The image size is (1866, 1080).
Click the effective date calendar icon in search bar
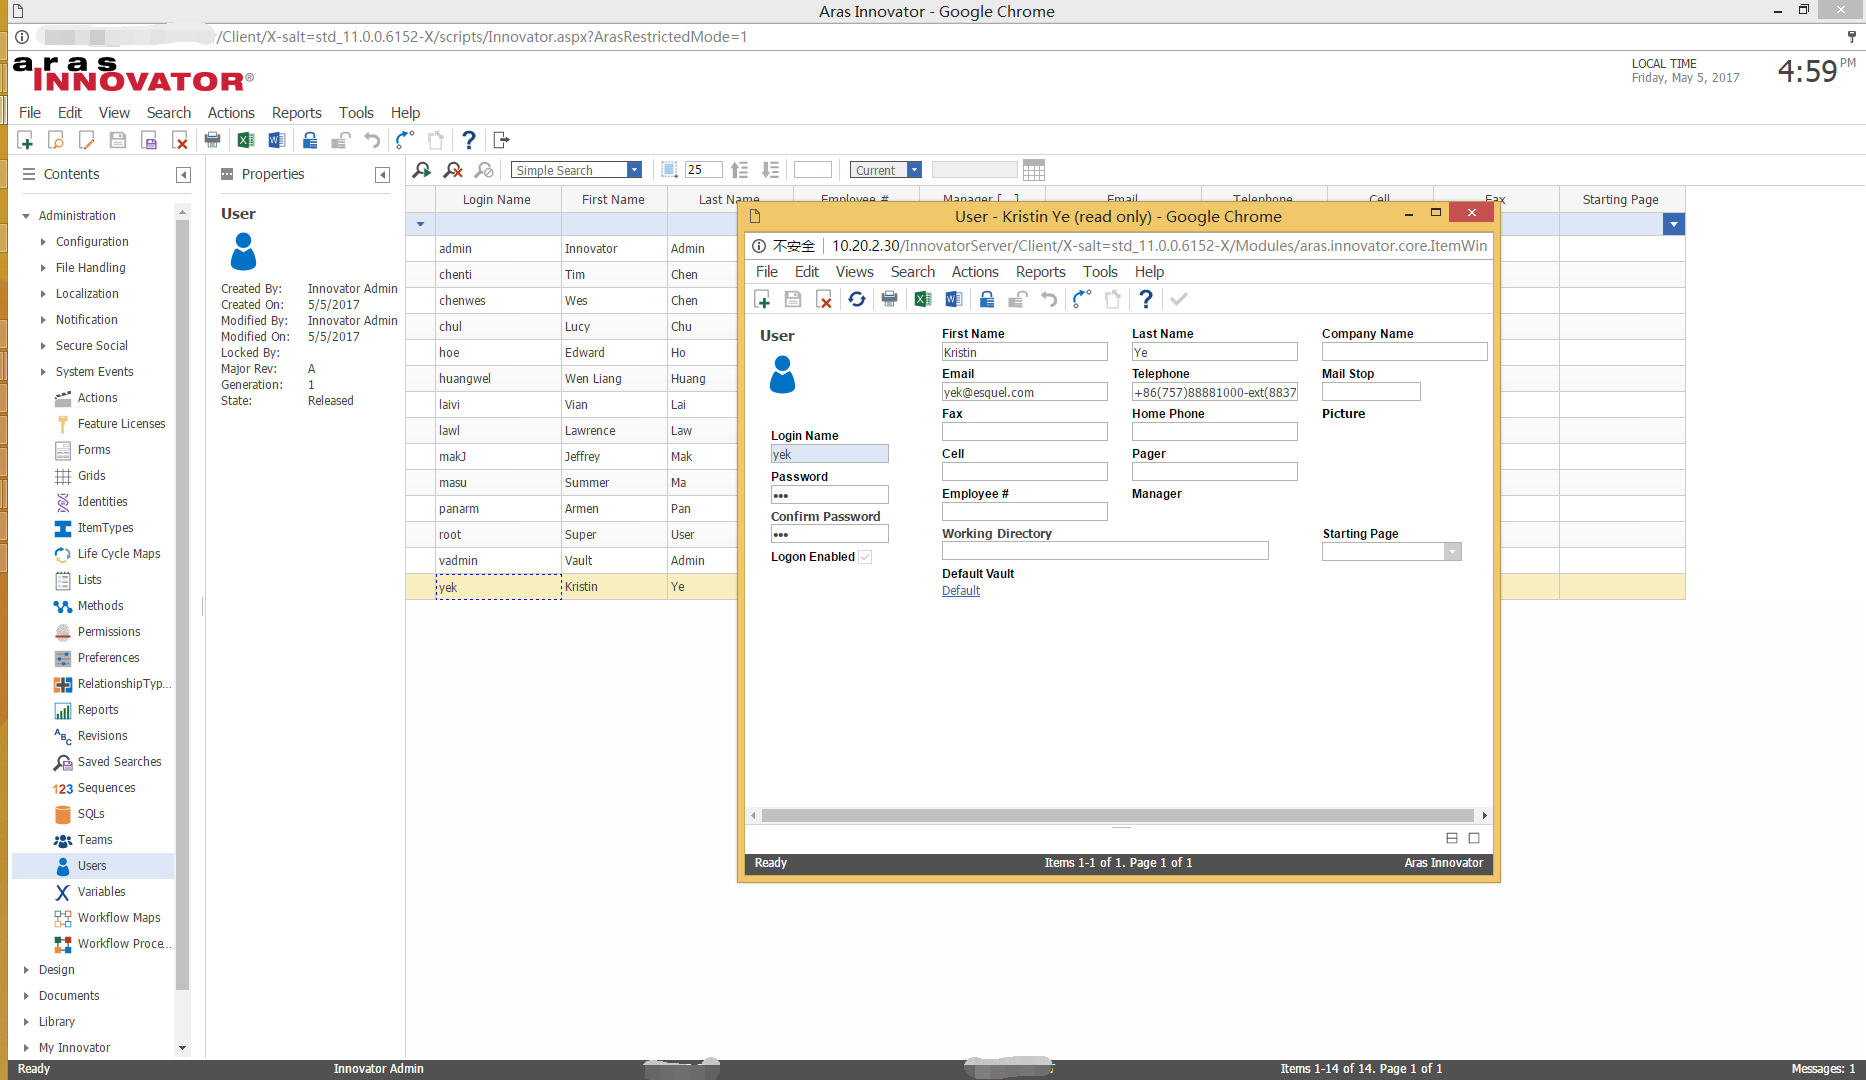click(1034, 170)
